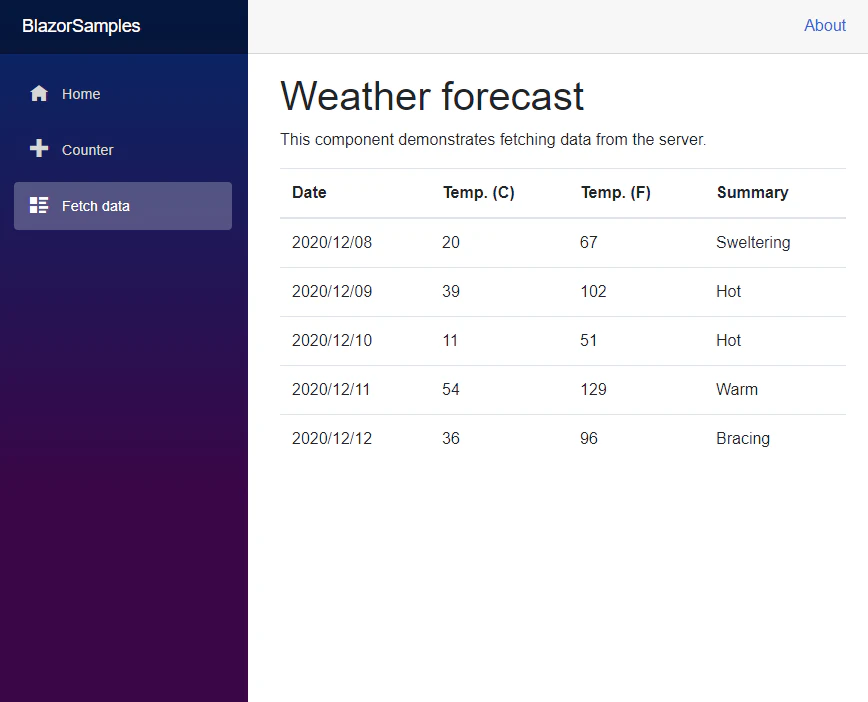
Task: Select the date 2020/12/12 cell
Action: (x=332, y=438)
